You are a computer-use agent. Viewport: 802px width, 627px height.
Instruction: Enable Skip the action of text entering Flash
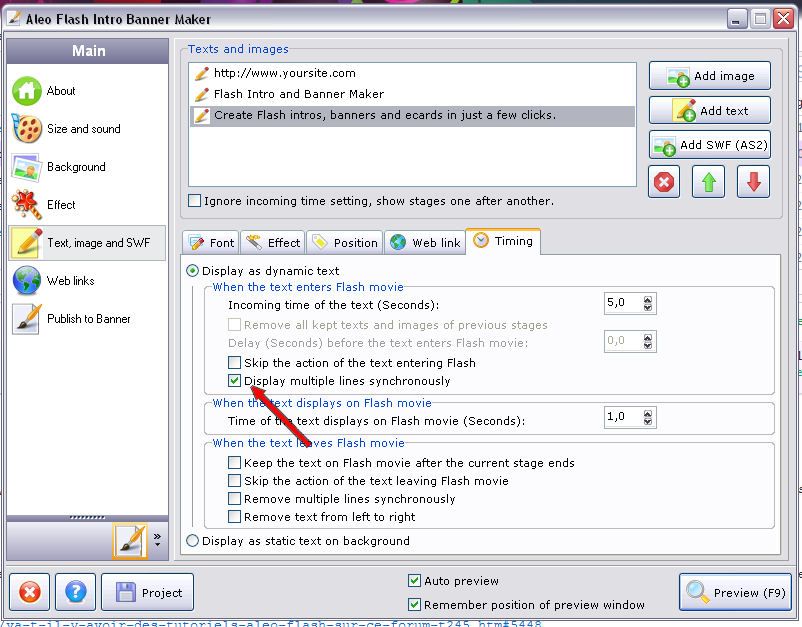(x=234, y=363)
